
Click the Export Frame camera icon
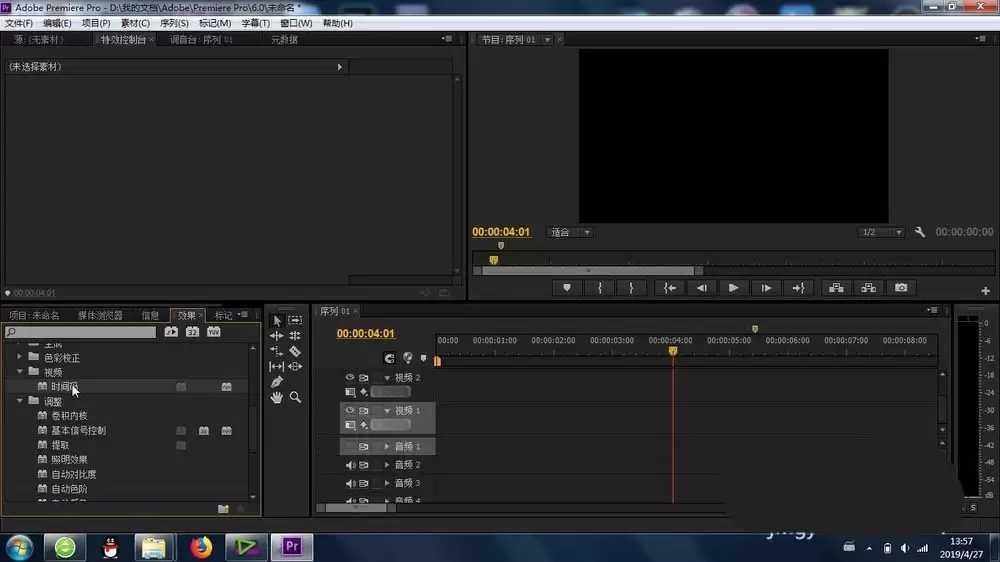coord(901,288)
